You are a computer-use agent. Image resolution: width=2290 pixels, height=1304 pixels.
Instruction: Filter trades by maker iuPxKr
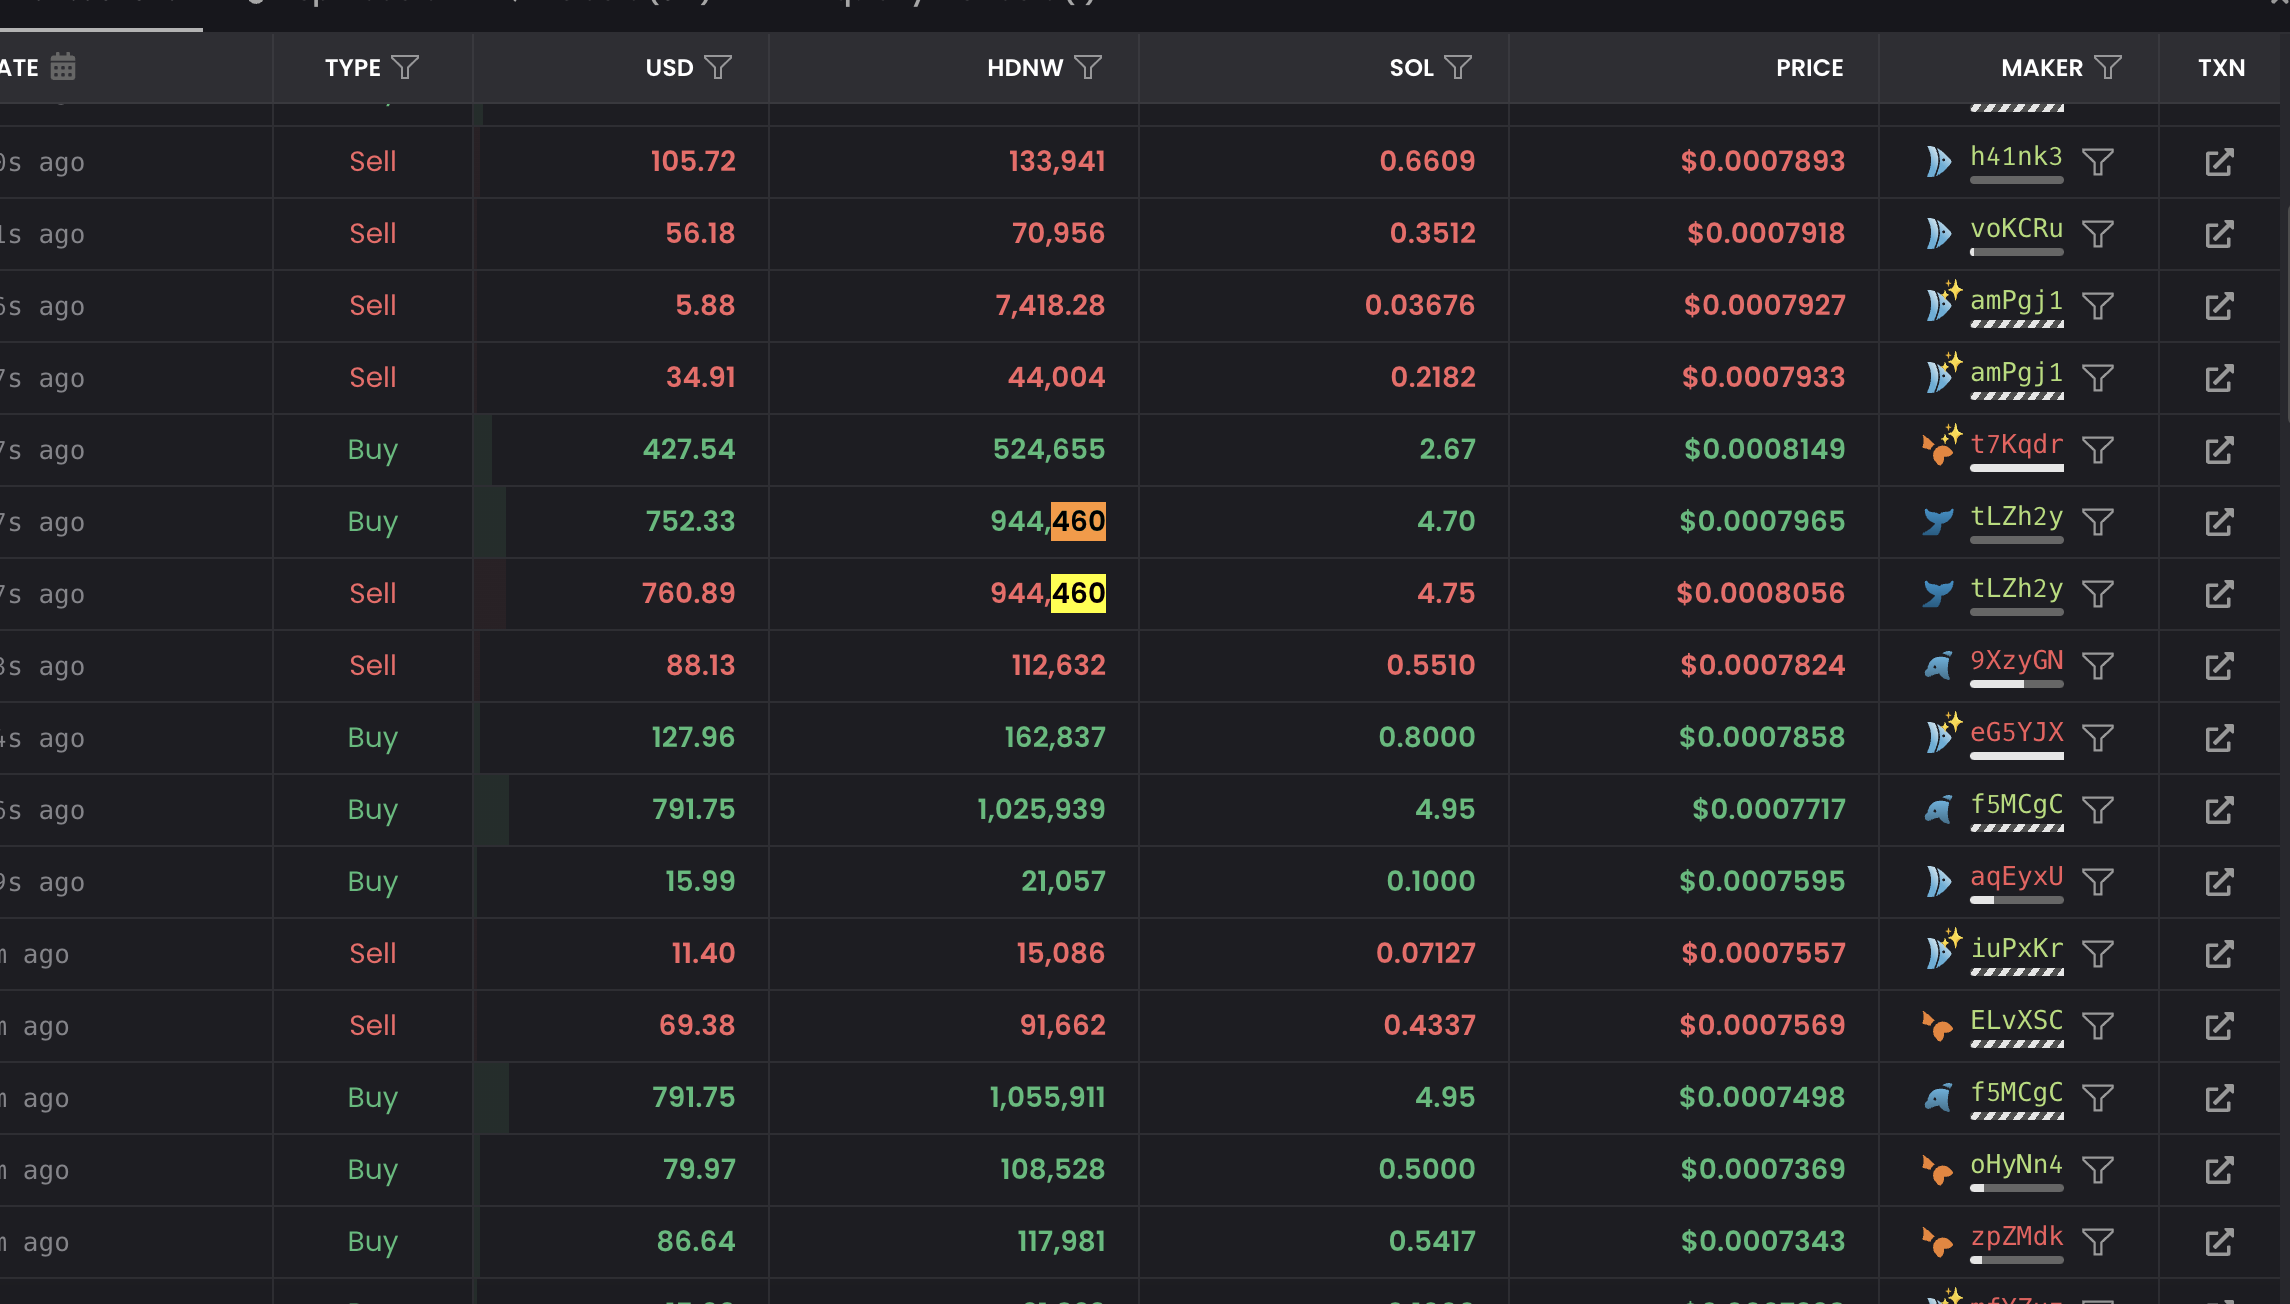click(x=2098, y=953)
